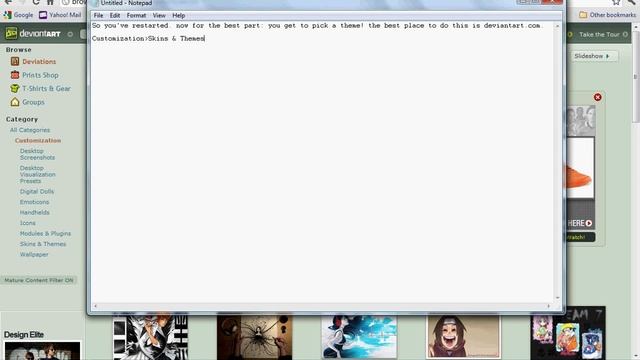The image size is (640, 360).
Task: Click Notepad vertical scrollbar down arrow
Action: [x=558, y=298]
